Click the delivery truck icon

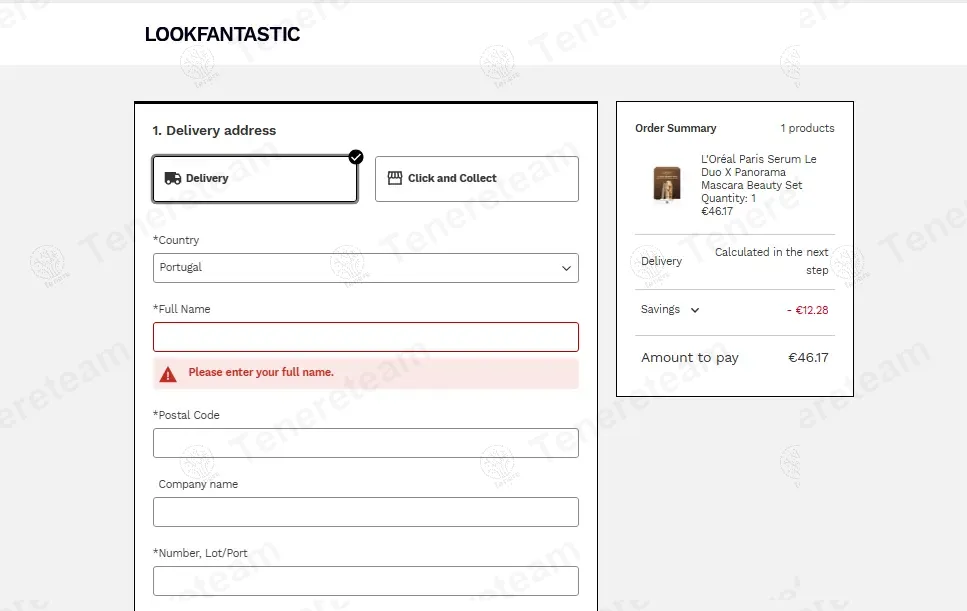point(173,178)
